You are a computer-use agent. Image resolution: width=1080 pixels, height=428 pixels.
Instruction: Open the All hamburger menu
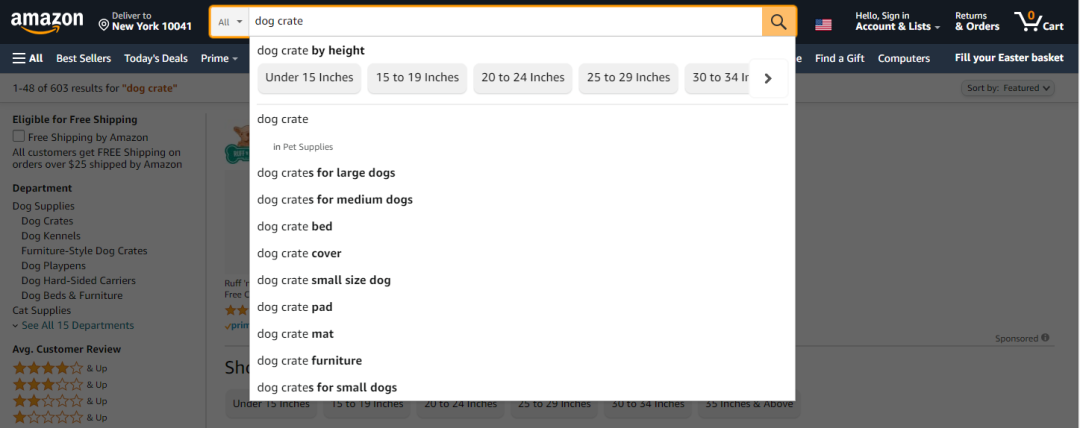[x=28, y=58]
